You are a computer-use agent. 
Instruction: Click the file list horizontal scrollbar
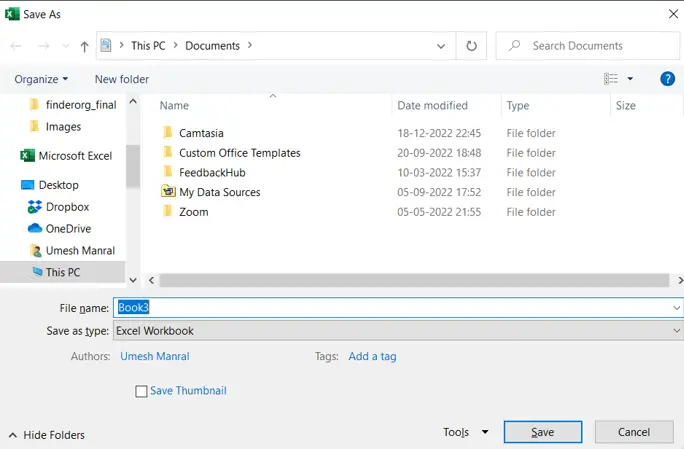point(414,280)
